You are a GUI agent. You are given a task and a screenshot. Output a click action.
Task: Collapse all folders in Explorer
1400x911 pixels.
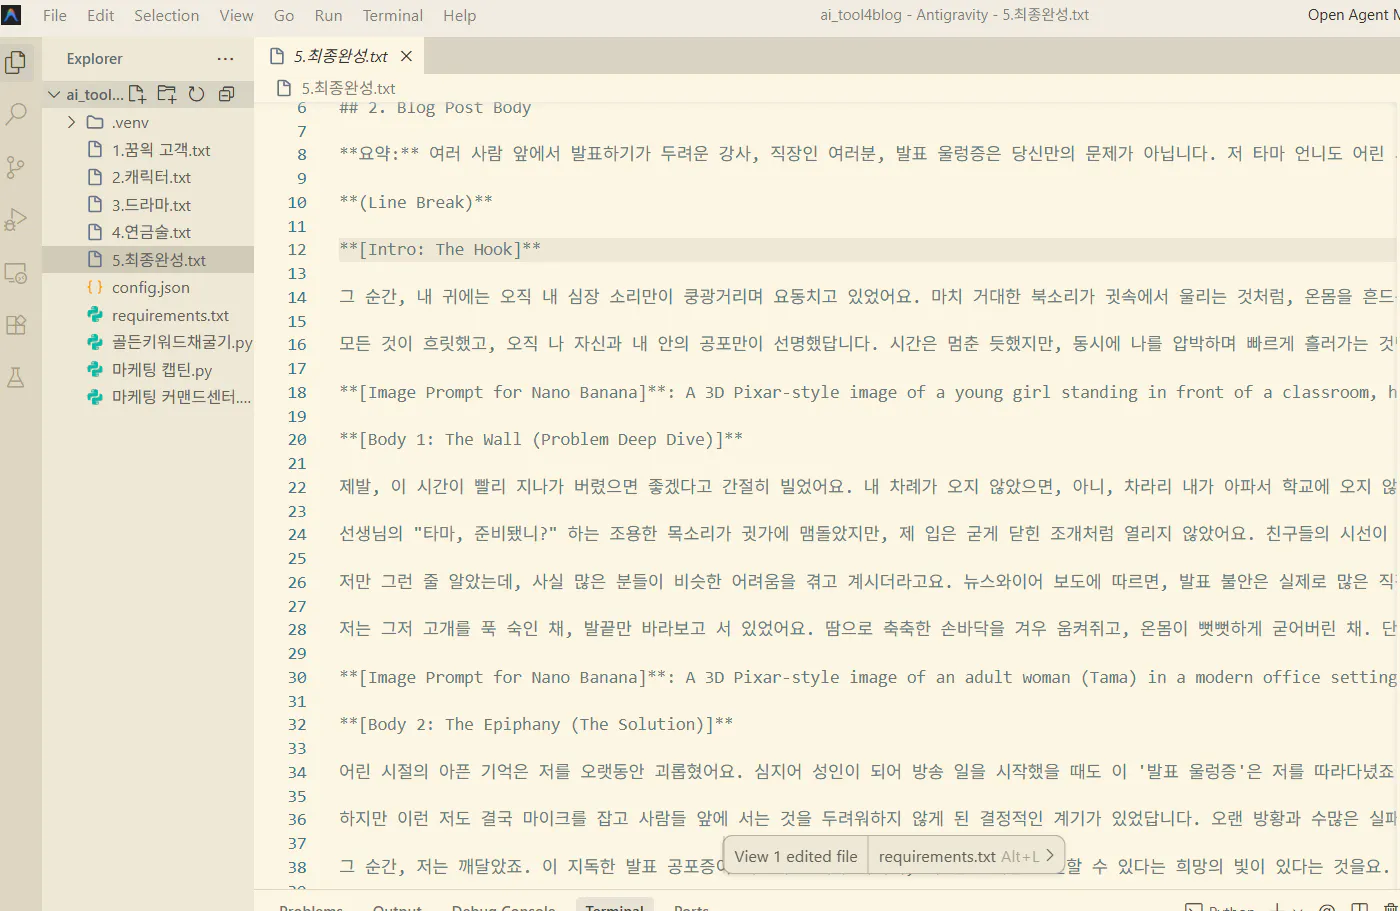tap(226, 94)
